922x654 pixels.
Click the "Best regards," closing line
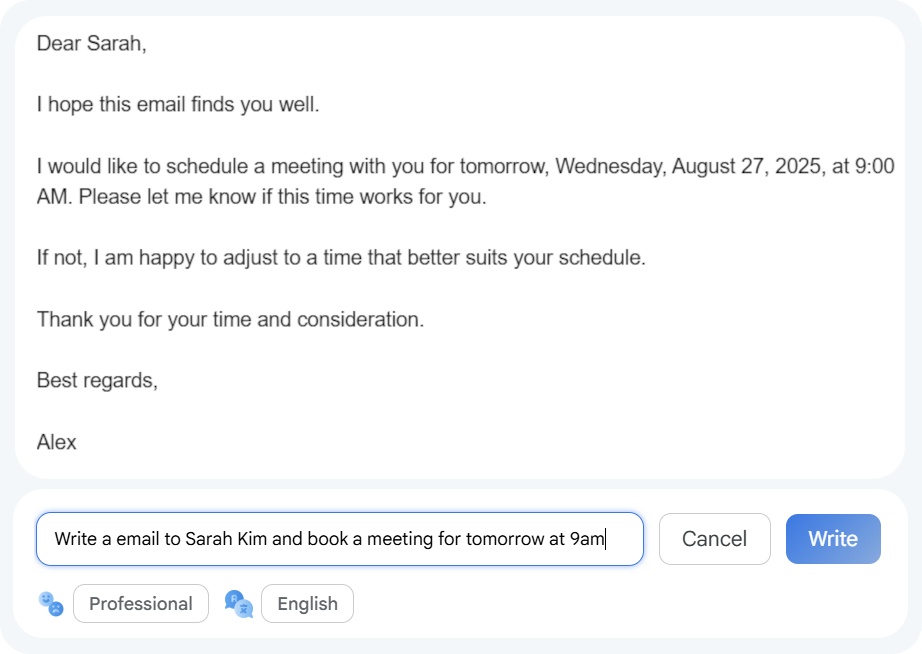(97, 381)
